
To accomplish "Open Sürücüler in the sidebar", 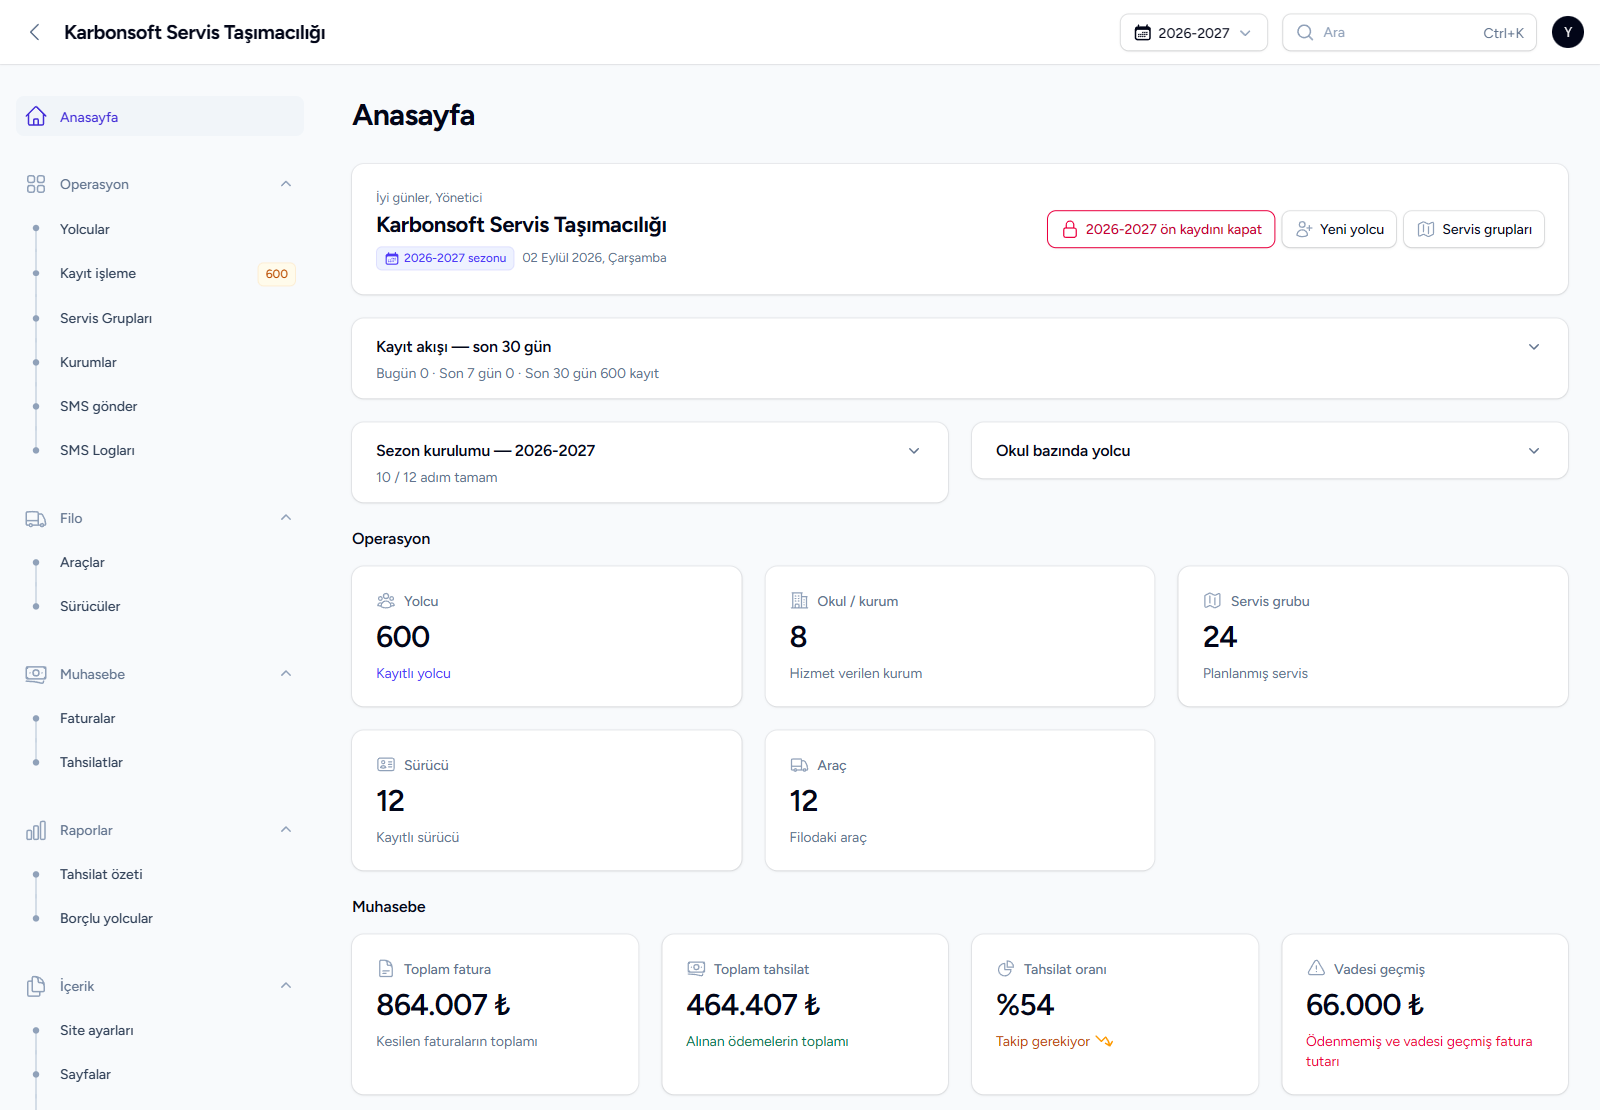I will [160, 606].
